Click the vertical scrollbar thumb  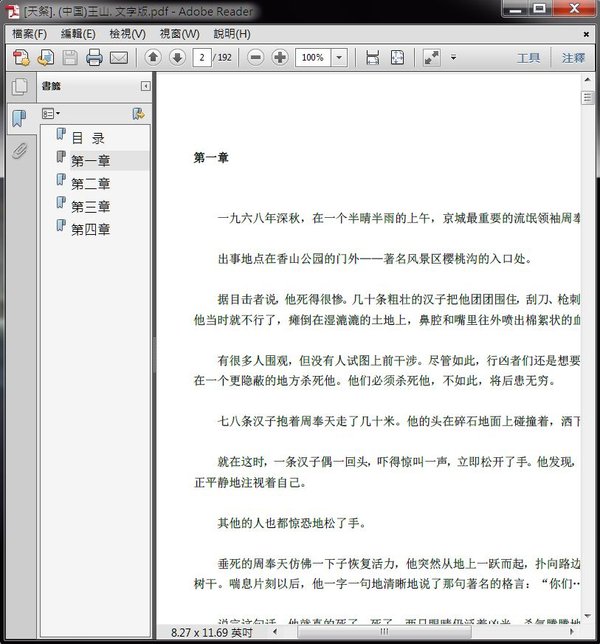tap(587, 98)
